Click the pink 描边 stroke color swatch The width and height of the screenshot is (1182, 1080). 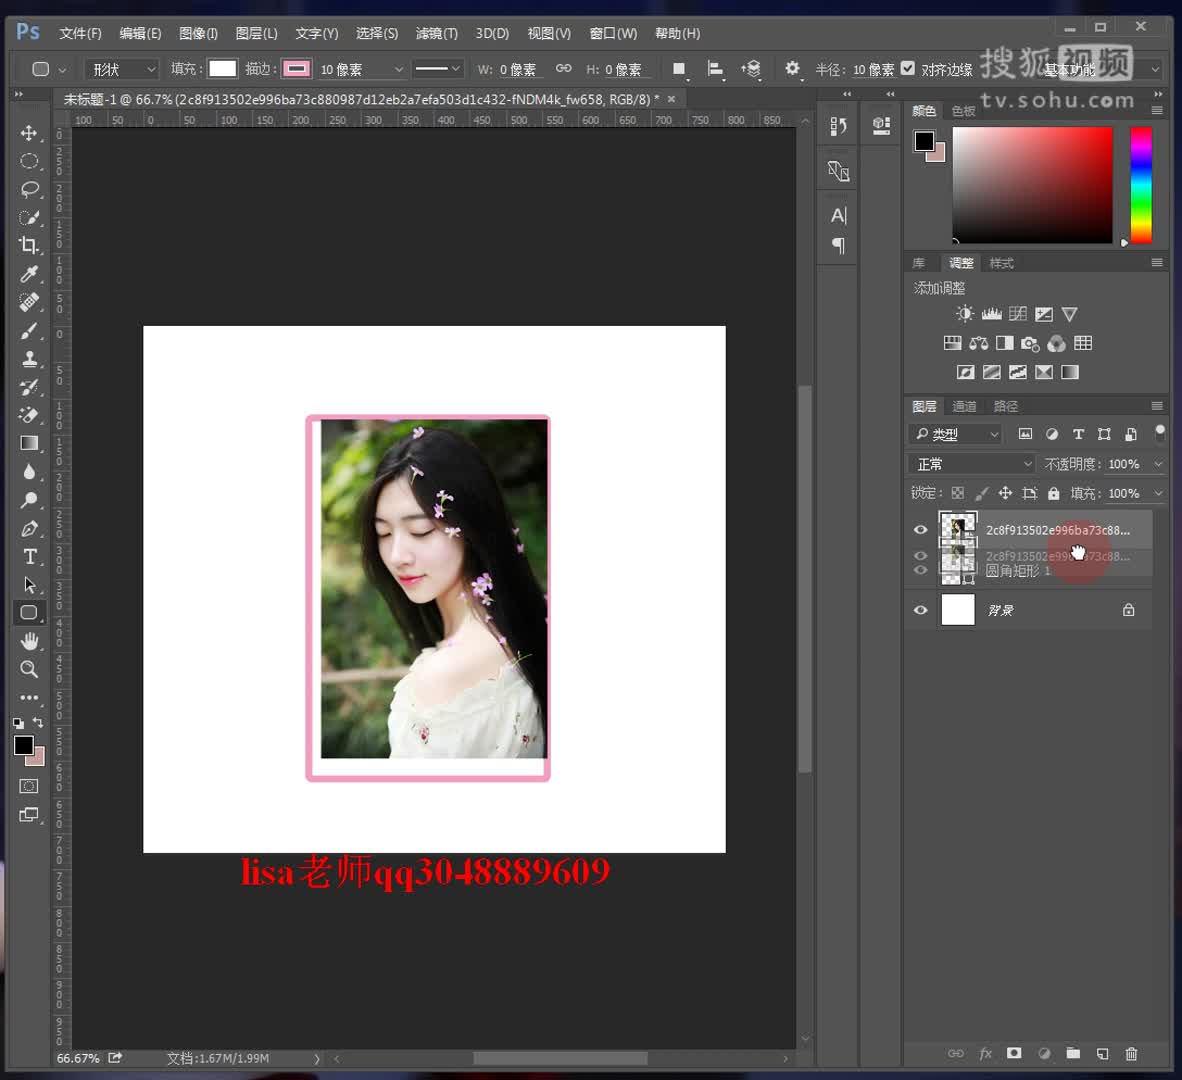pos(296,69)
